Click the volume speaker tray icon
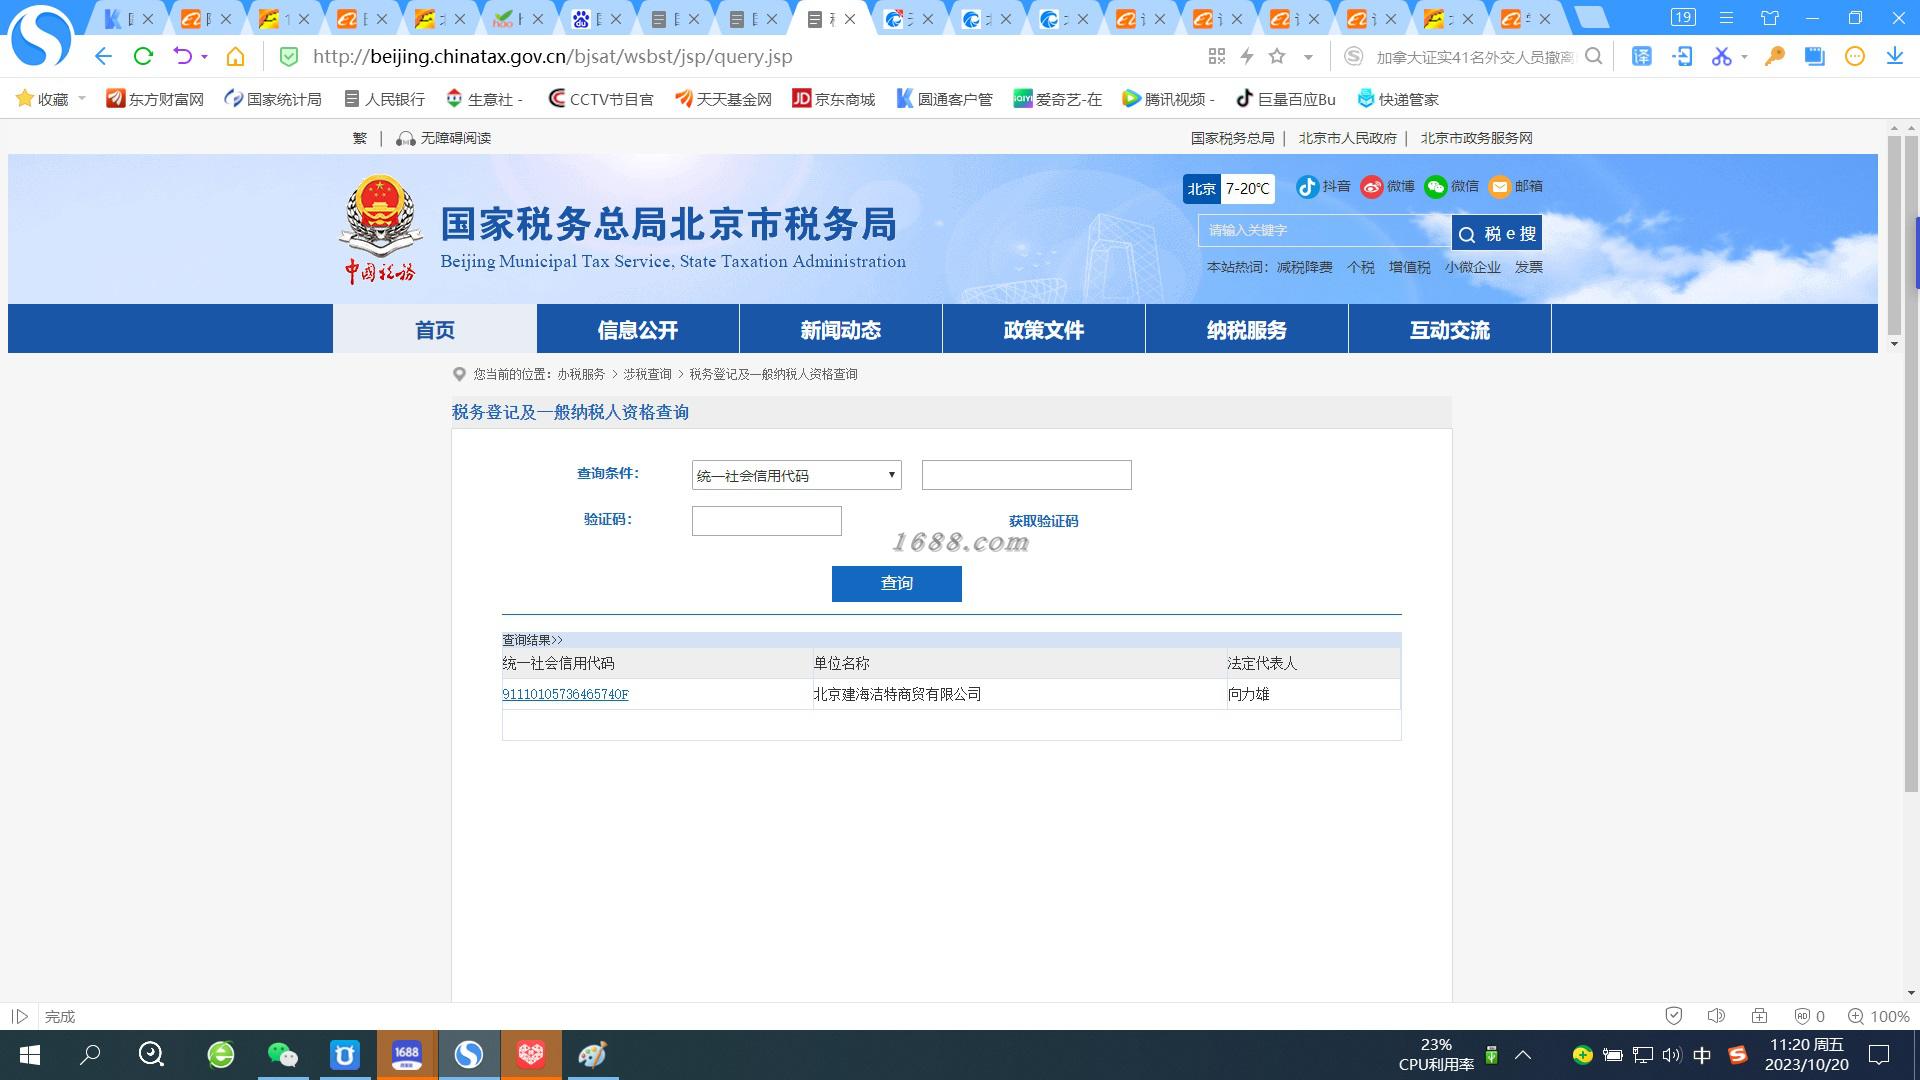The image size is (1920, 1080). 1671,1055
